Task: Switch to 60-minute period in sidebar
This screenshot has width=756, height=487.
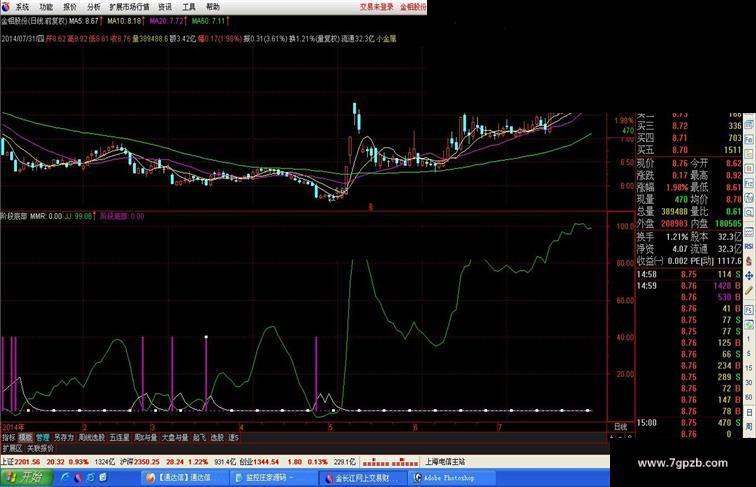Action: click(749, 397)
